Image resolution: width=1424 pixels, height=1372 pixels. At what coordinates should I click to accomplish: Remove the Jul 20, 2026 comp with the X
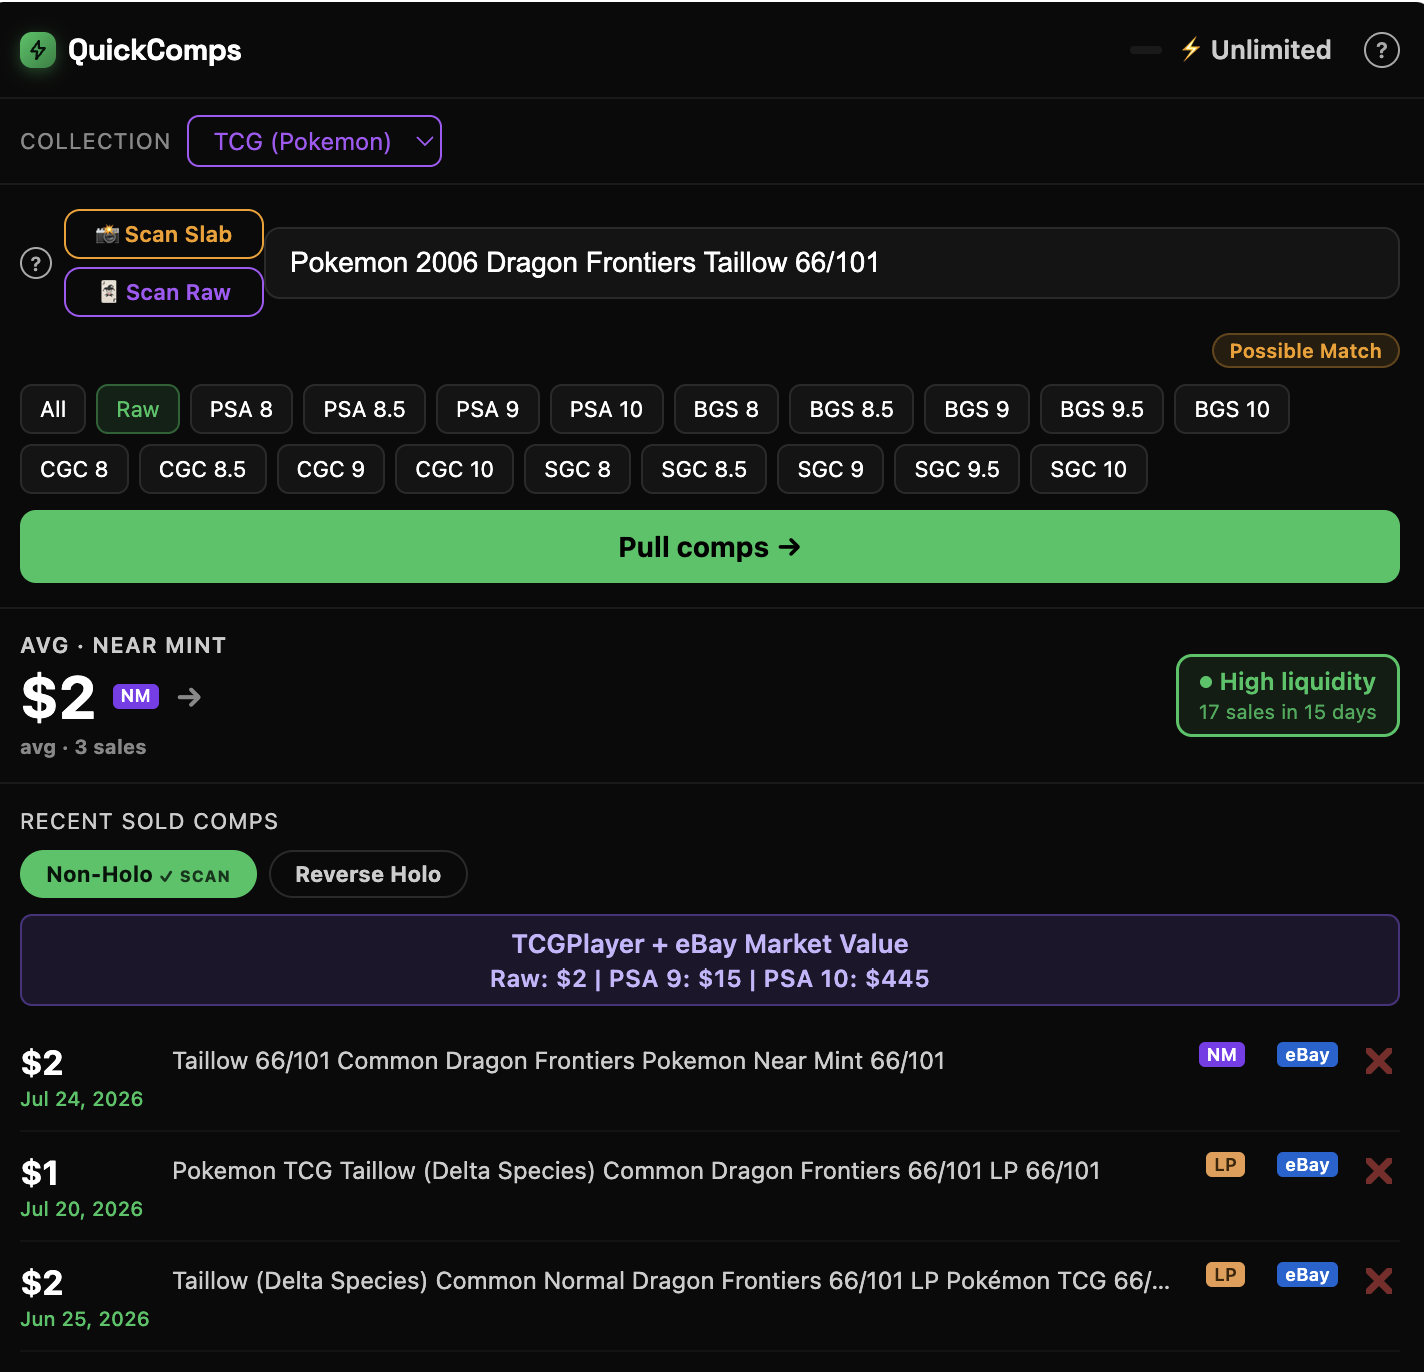click(x=1379, y=1171)
